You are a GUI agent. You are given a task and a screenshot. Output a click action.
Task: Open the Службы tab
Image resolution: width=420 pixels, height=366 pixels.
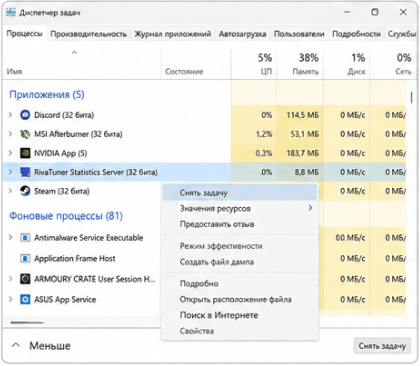(x=402, y=34)
